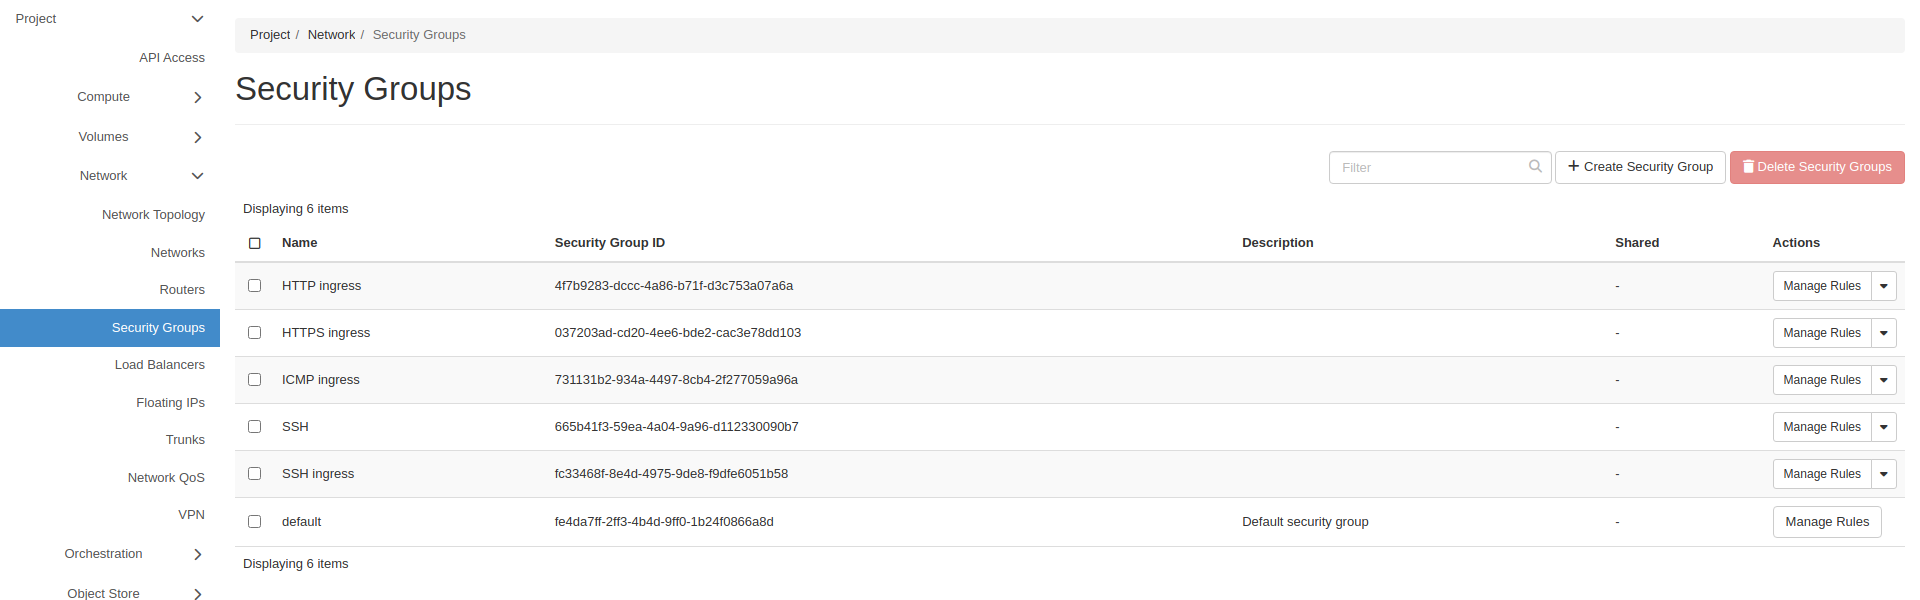Click ID 037203ad-cd20-4ee6-bde2-cac3e78dd103
Image resolution: width=1920 pixels, height=600 pixels.
[678, 333]
